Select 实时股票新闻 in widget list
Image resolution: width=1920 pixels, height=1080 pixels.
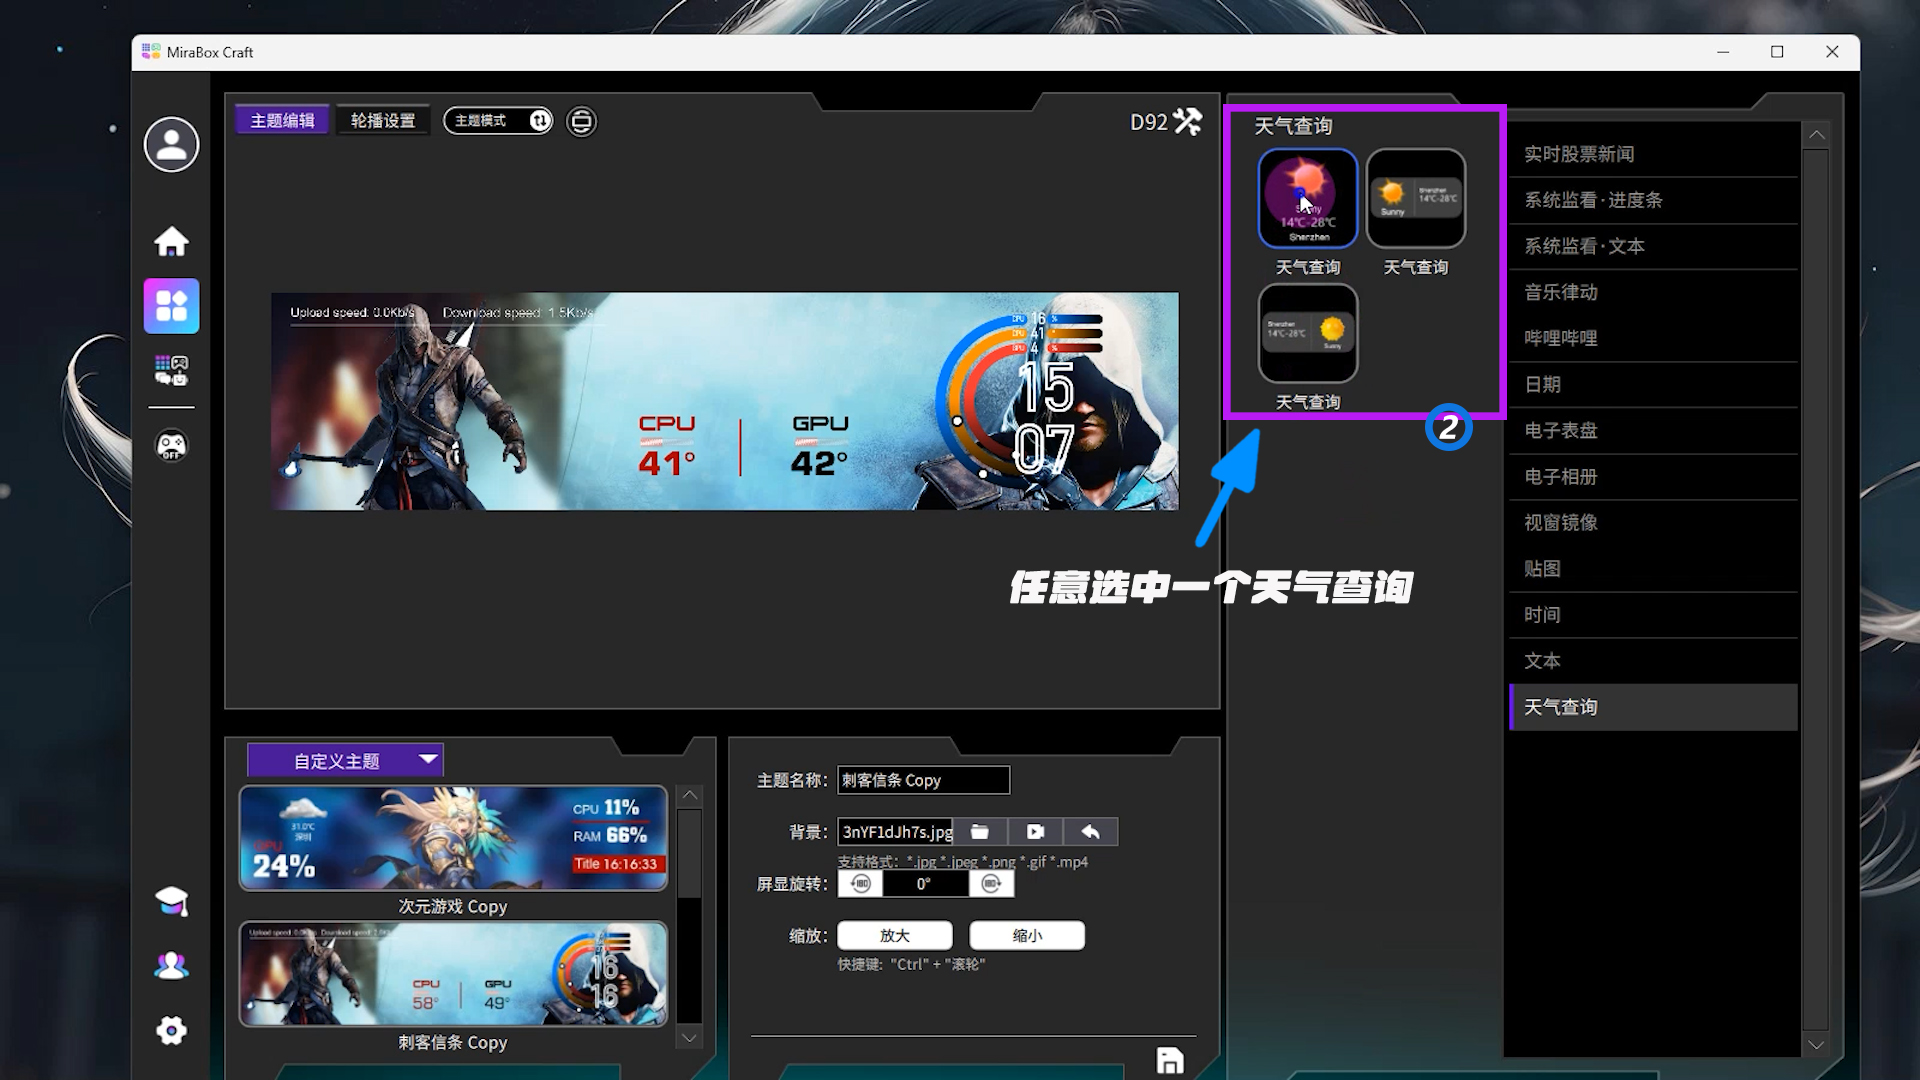click(1653, 154)
